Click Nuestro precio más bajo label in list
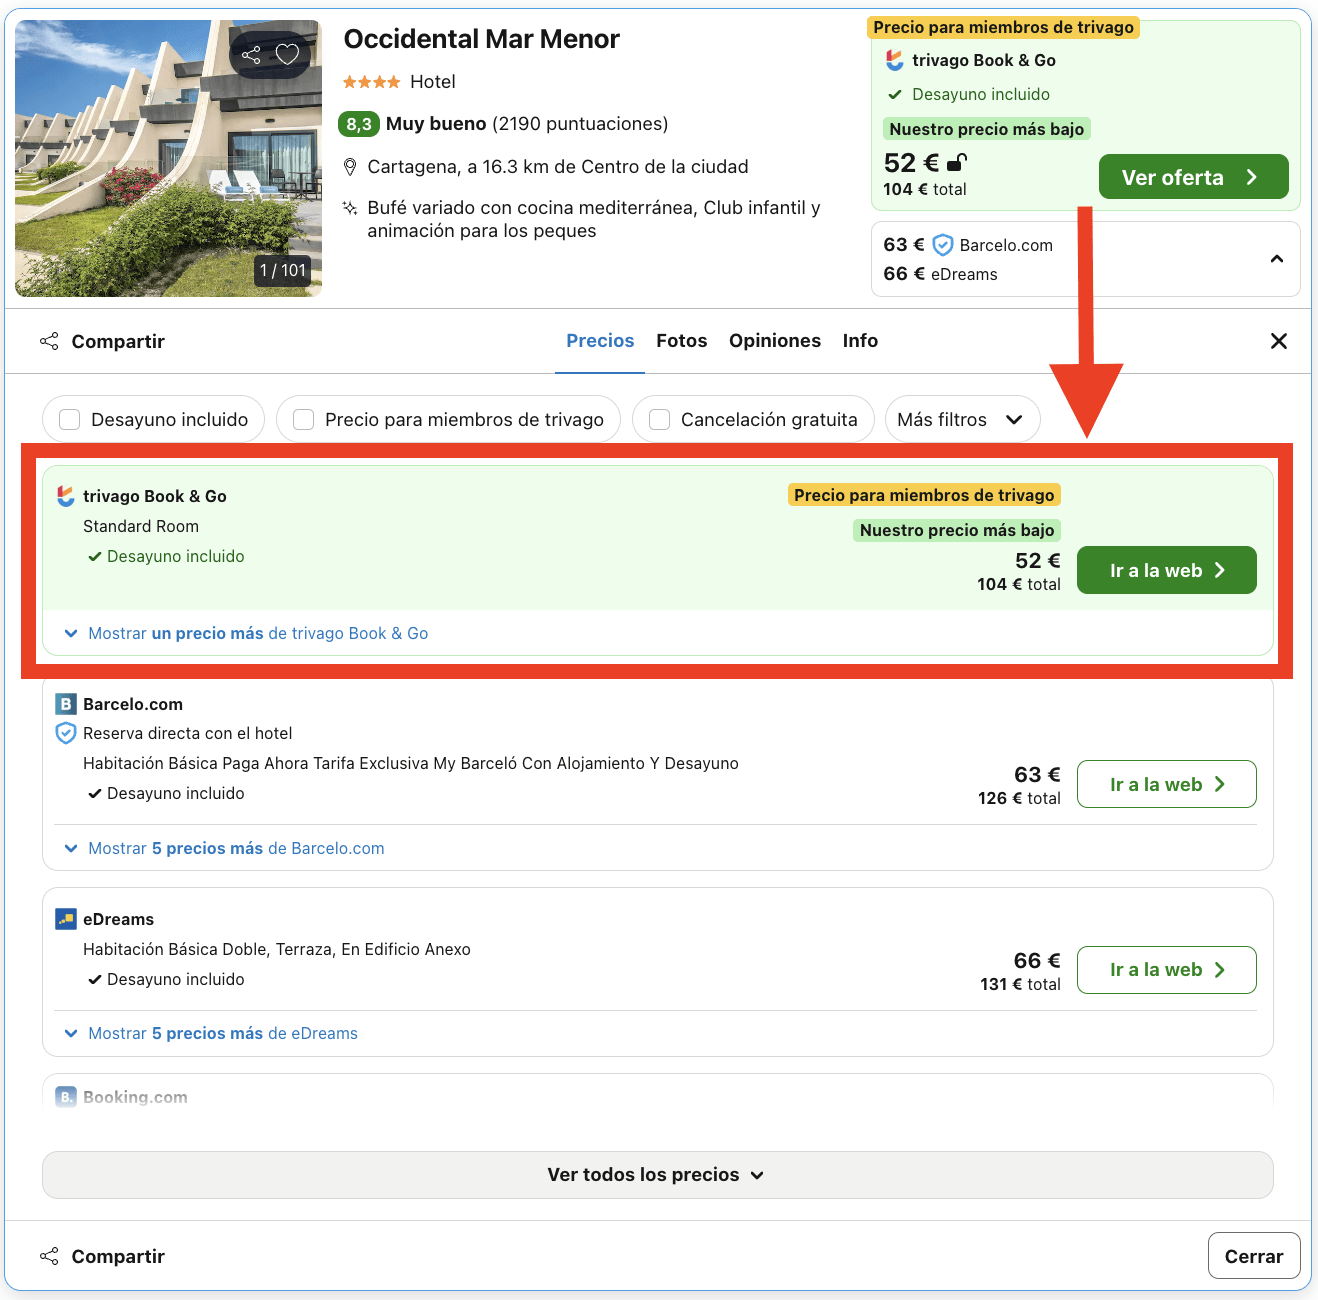The image size is (1318, 1300). point(957,530)
